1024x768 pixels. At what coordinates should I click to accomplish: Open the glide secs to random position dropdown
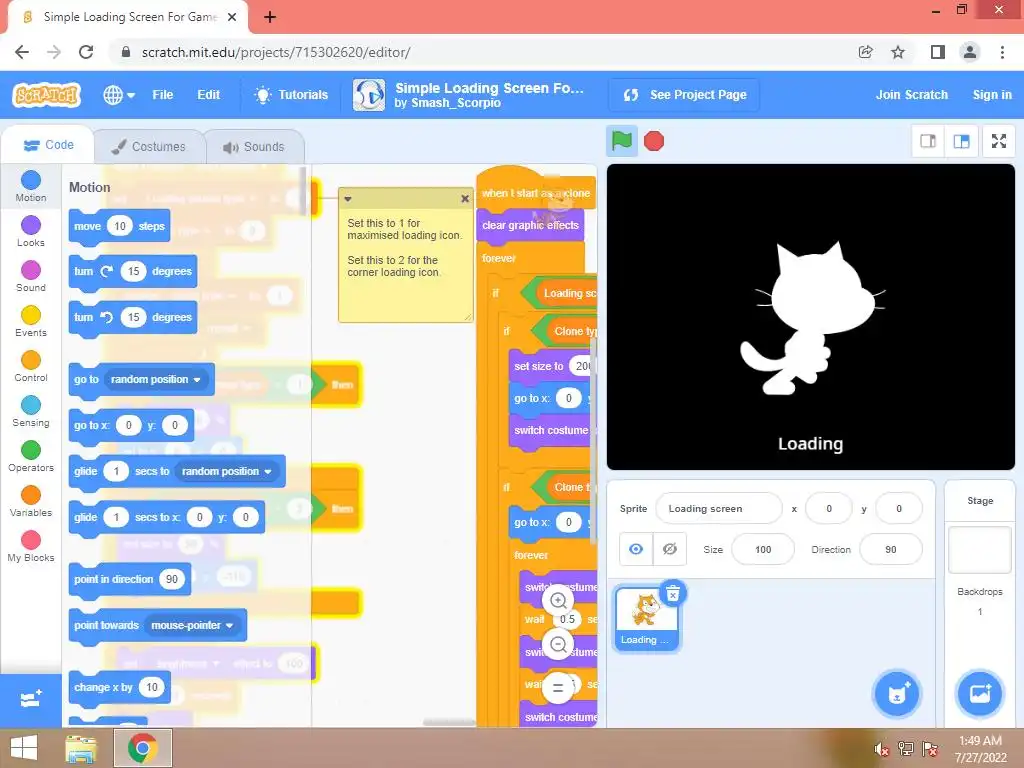point(227,472)
